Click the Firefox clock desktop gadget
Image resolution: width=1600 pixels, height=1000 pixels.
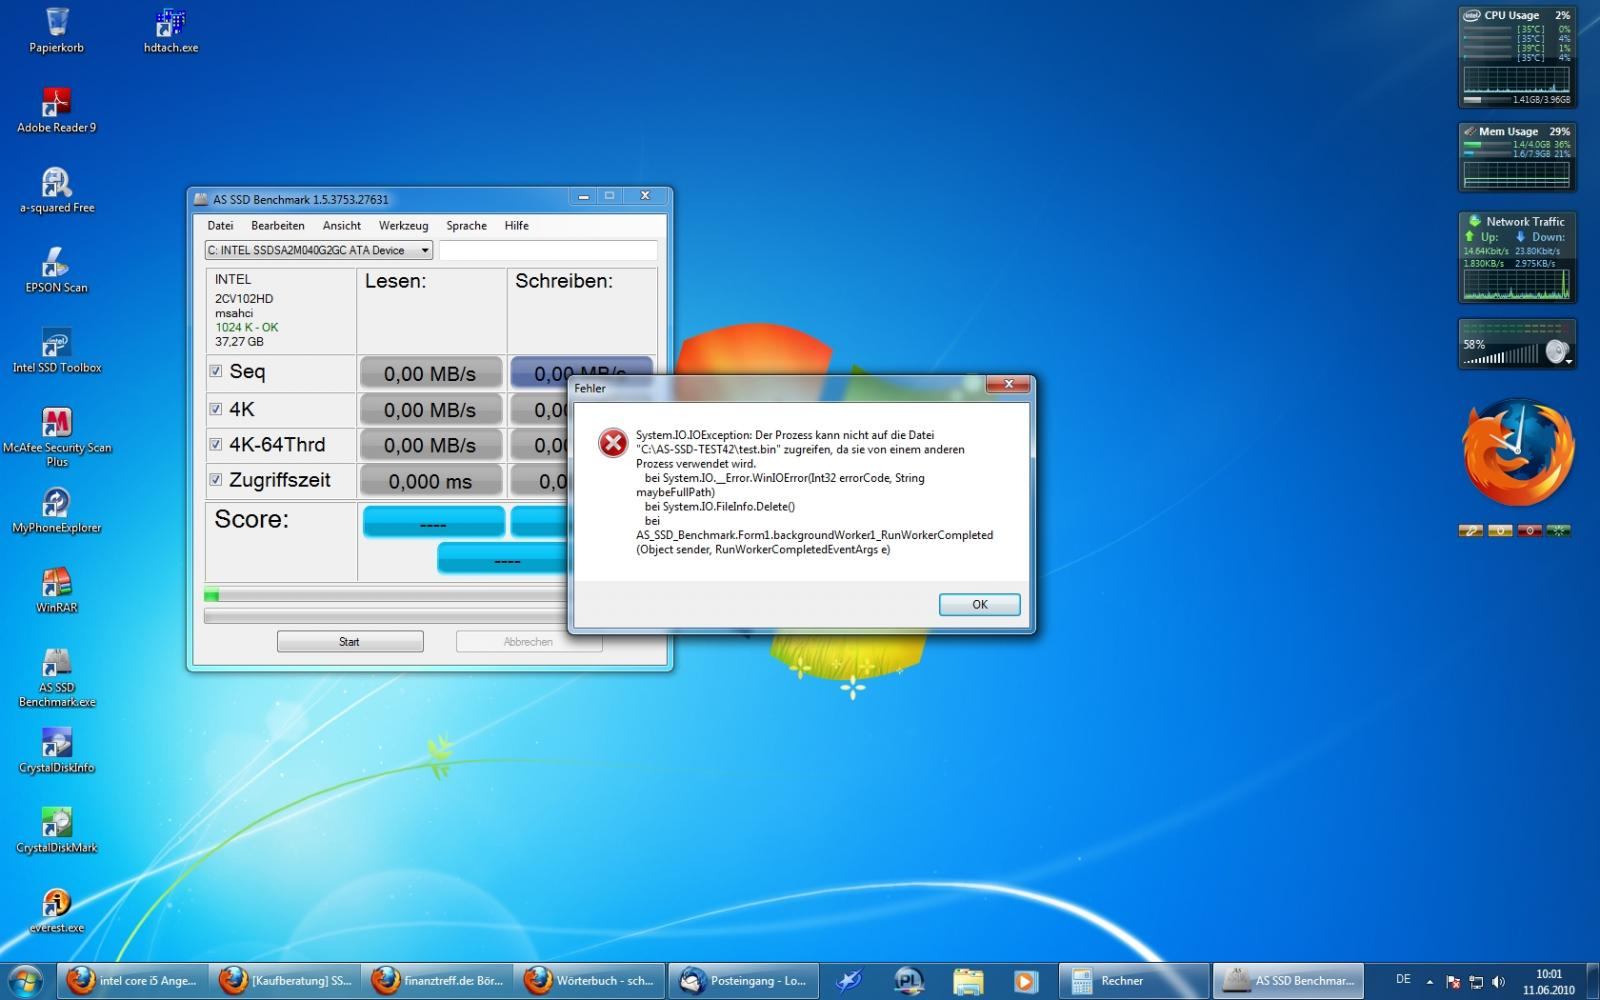[1518, 453]
